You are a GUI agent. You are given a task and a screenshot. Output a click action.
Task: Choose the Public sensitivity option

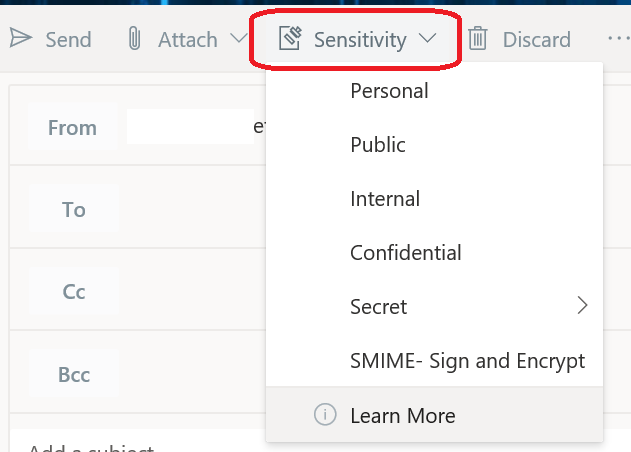[378, 145]
